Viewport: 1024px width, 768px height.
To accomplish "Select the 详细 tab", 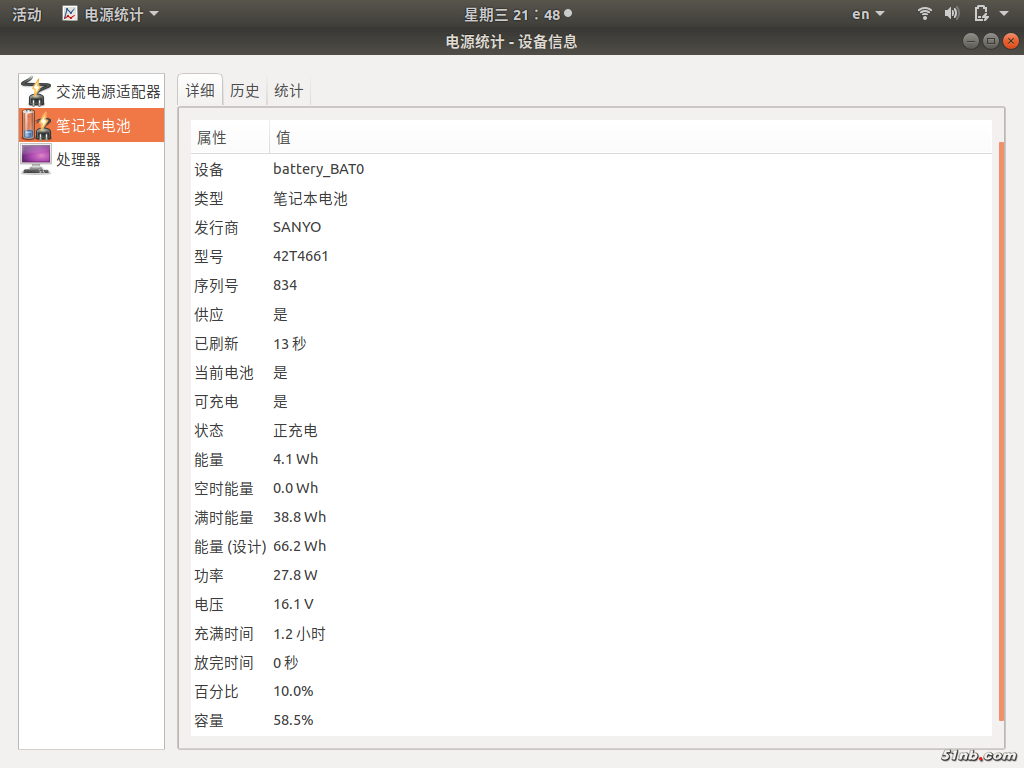I will pyautogui.click(x=200, y=90).
